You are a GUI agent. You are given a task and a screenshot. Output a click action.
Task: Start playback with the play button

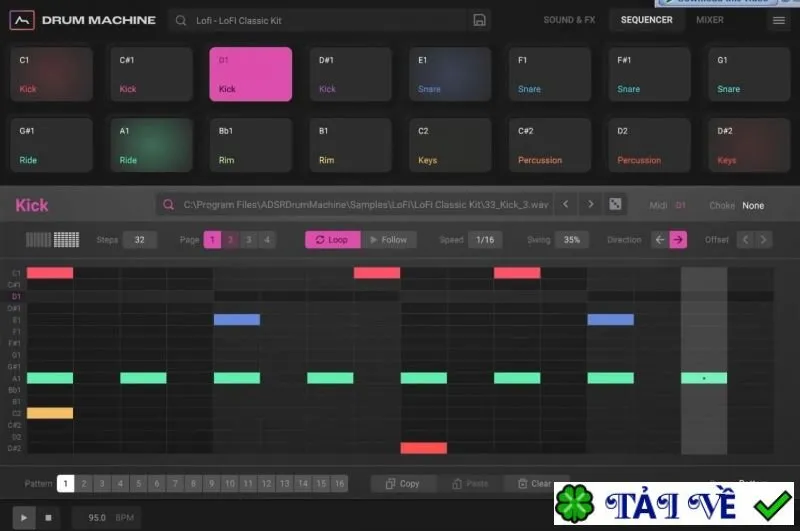[24, 518]
